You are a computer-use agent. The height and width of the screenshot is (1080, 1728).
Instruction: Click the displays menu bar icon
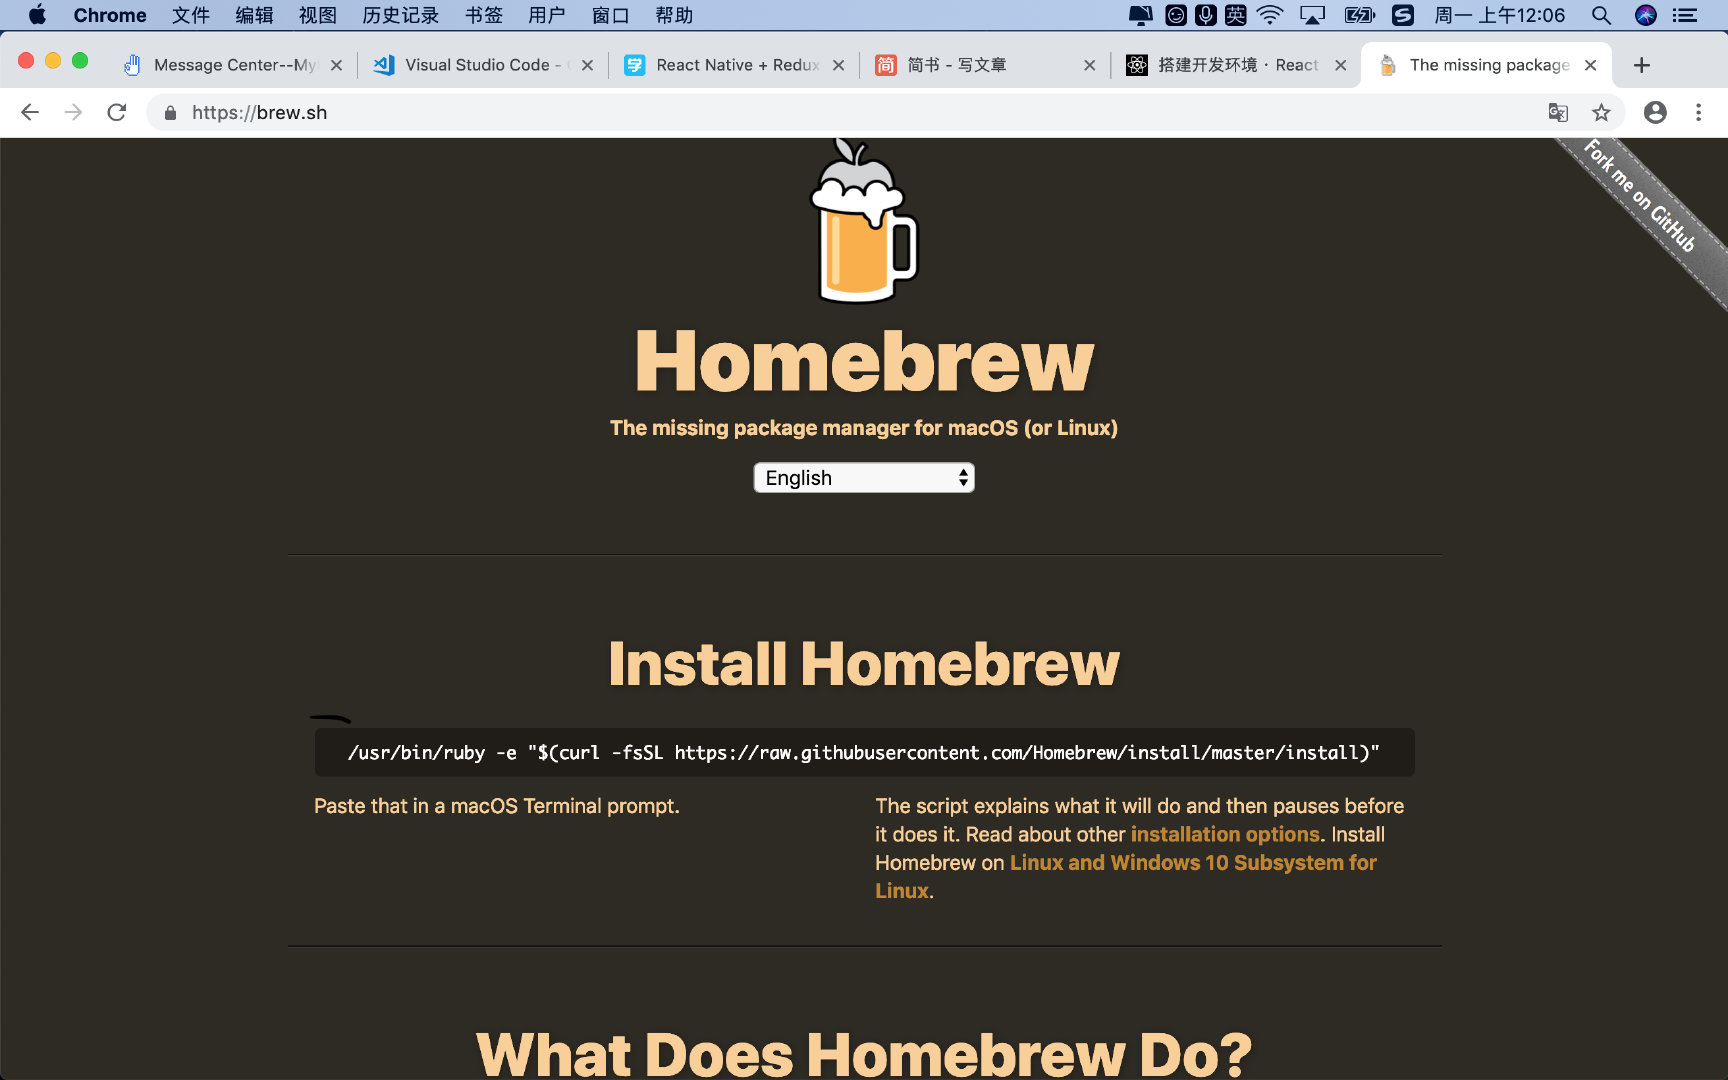click(x=1140, y=15)
